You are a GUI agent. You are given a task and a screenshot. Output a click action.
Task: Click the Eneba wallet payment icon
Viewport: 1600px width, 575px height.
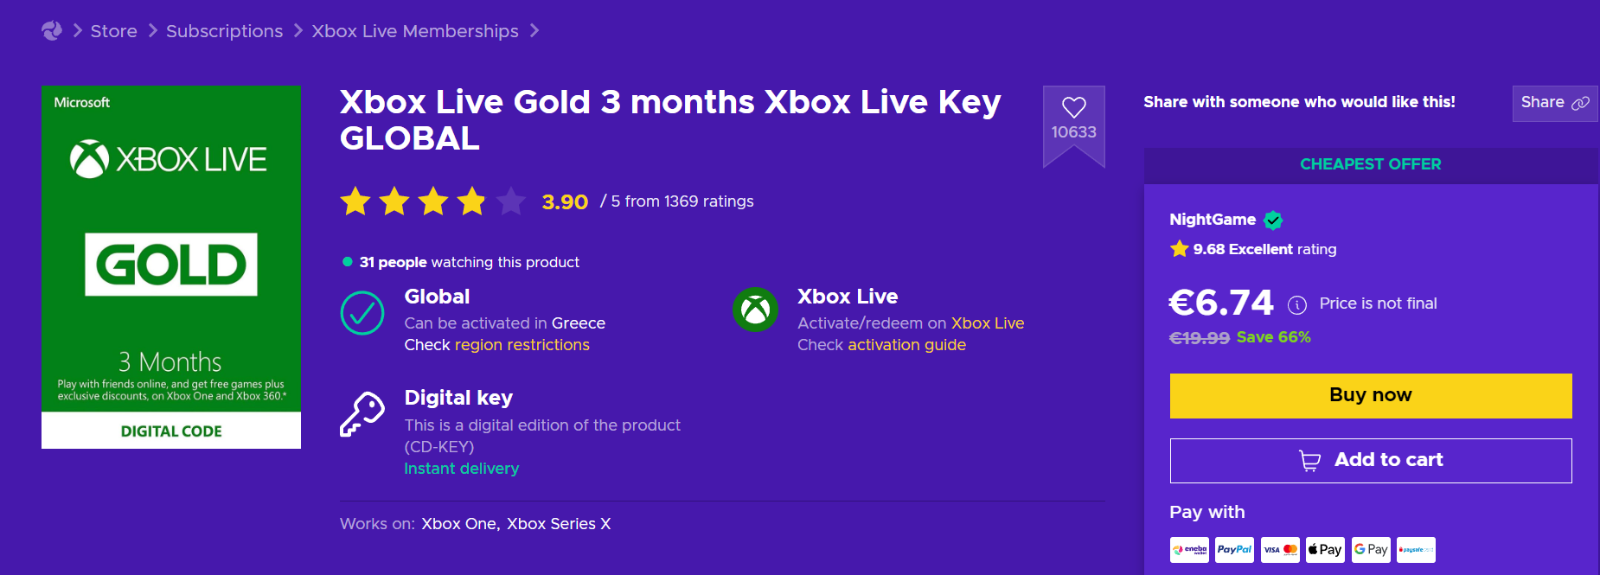point(1189,549)
